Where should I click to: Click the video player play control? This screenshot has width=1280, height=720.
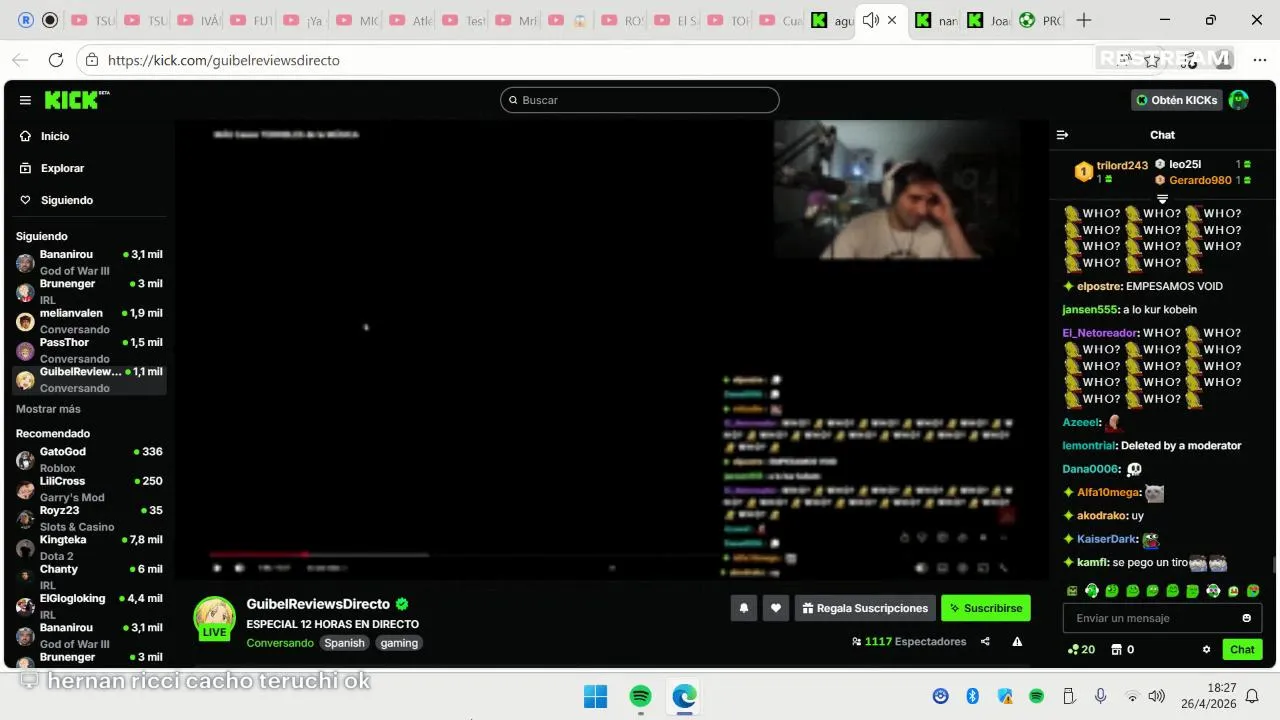(218, 568)
